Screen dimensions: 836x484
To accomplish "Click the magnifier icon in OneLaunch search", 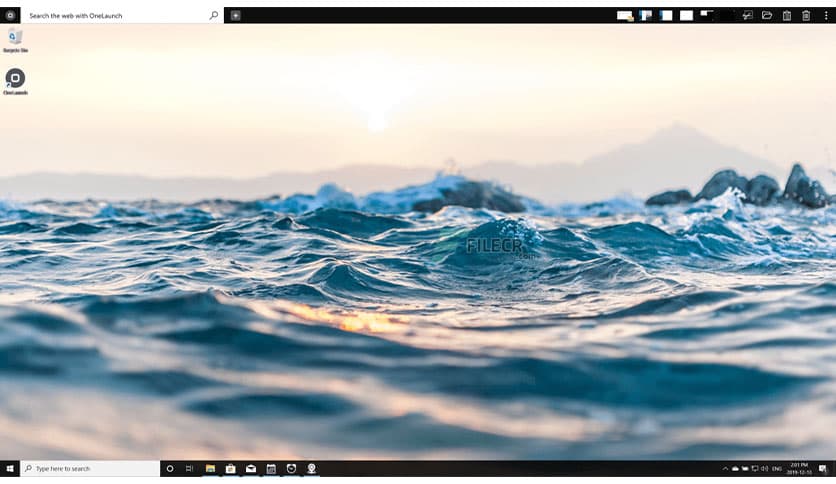I will pyautogui.click(x=213, y=16).
